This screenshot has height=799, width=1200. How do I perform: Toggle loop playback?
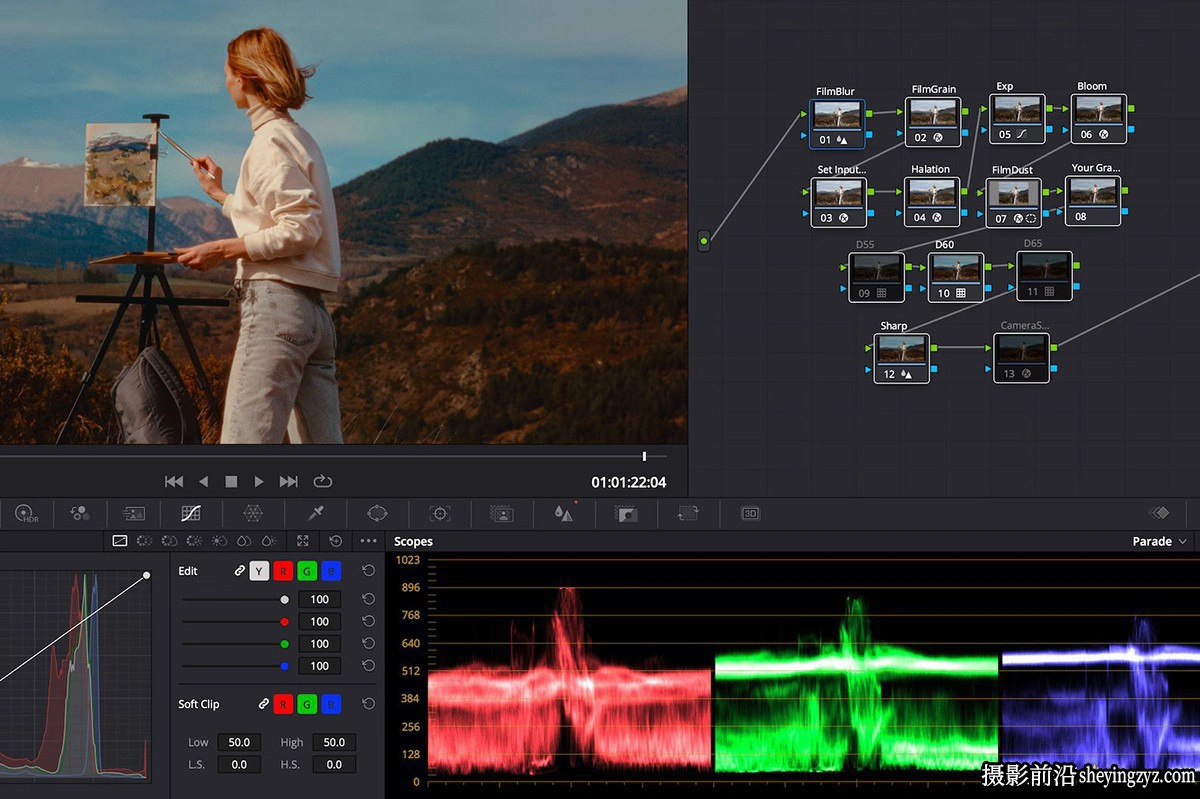(322, 482)
